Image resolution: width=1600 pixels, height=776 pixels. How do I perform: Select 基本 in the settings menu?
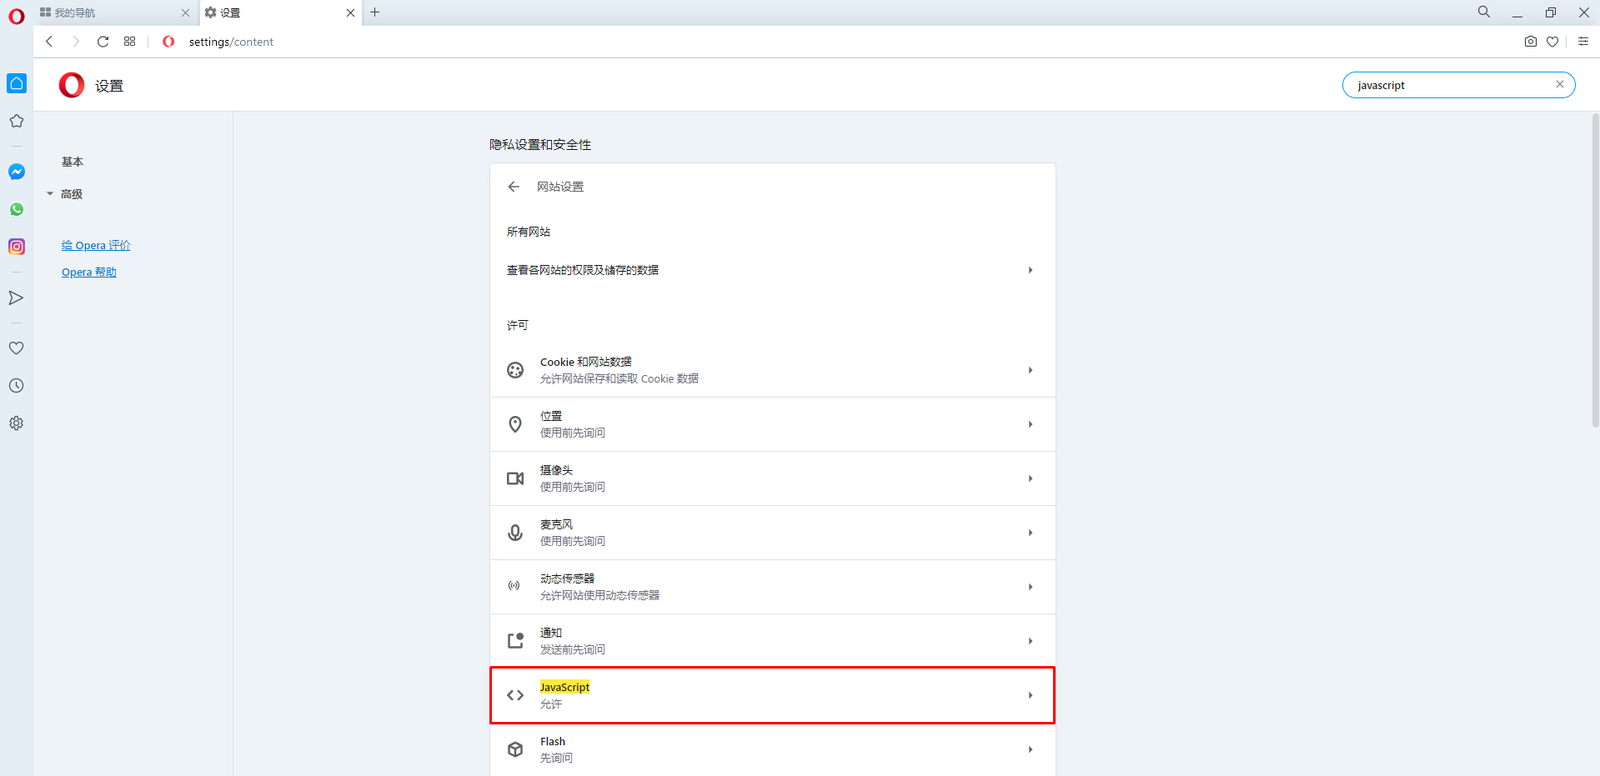click(72, 162)
